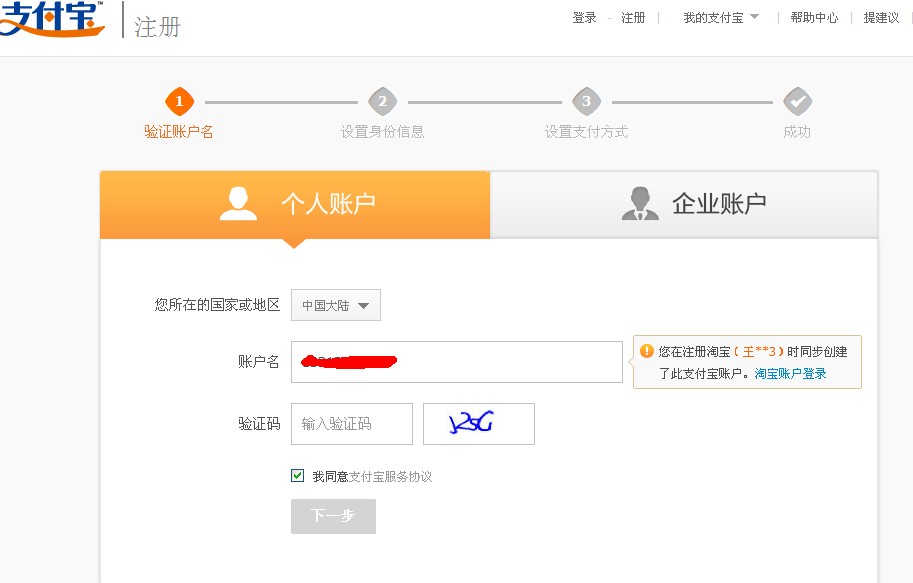913x583 pixels.
Task: Switch to the 个人账户 tab
Action: [295, 205]
